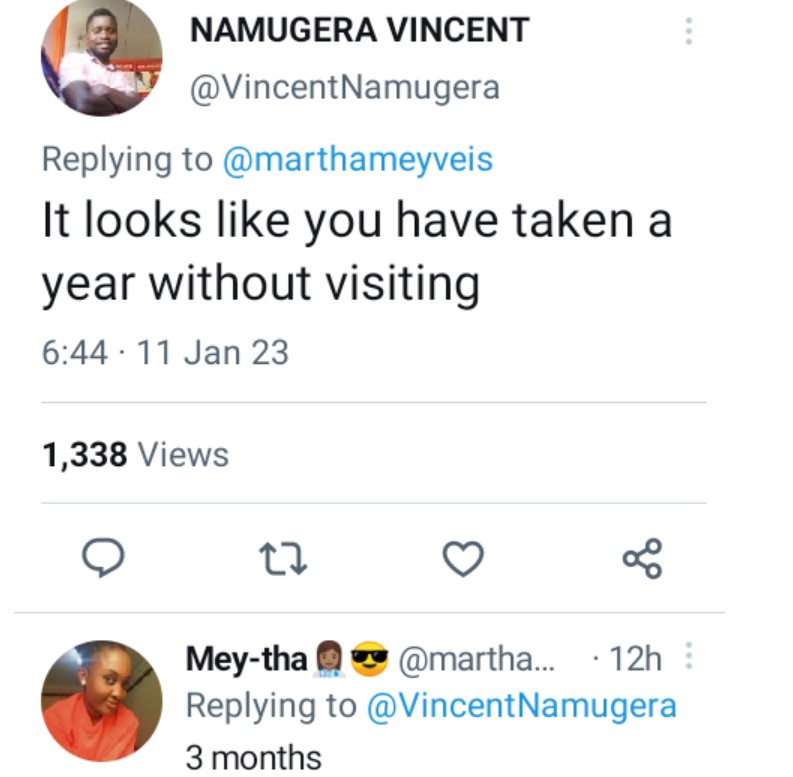Open Mey-tha's display name
Viewport: 793px width, 777px height.
click(x=247, y=659)
